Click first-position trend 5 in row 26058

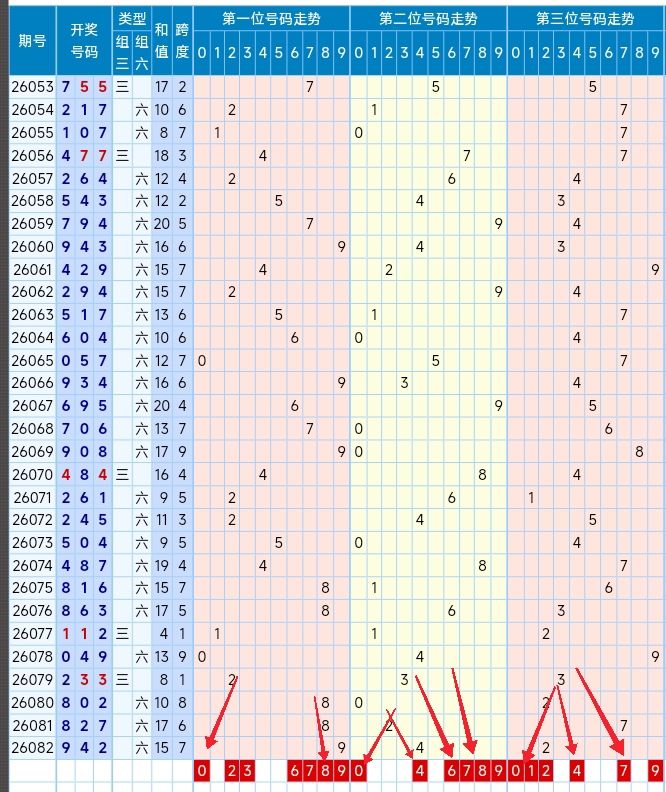tap(279, 201)
